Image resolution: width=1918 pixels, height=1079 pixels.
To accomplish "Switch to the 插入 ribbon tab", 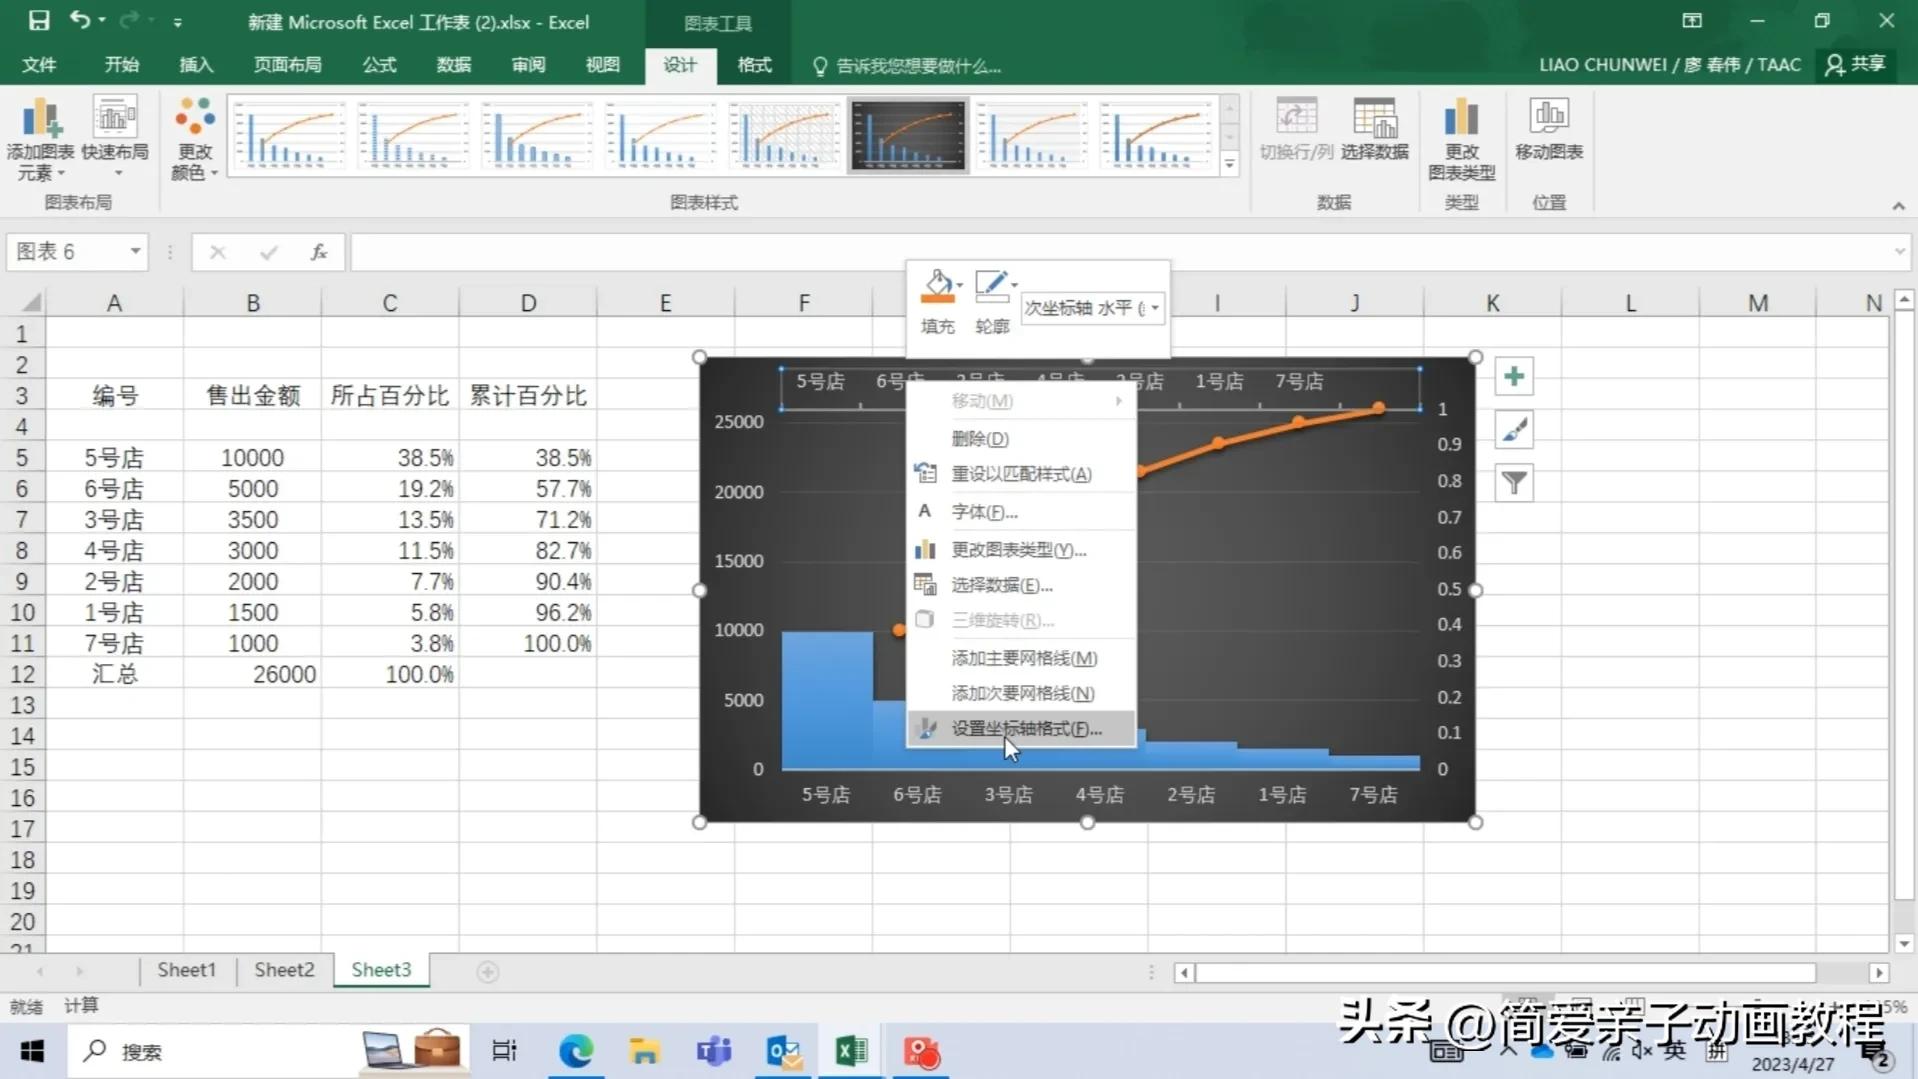I will pyautogui.click(x=196, y=65).
